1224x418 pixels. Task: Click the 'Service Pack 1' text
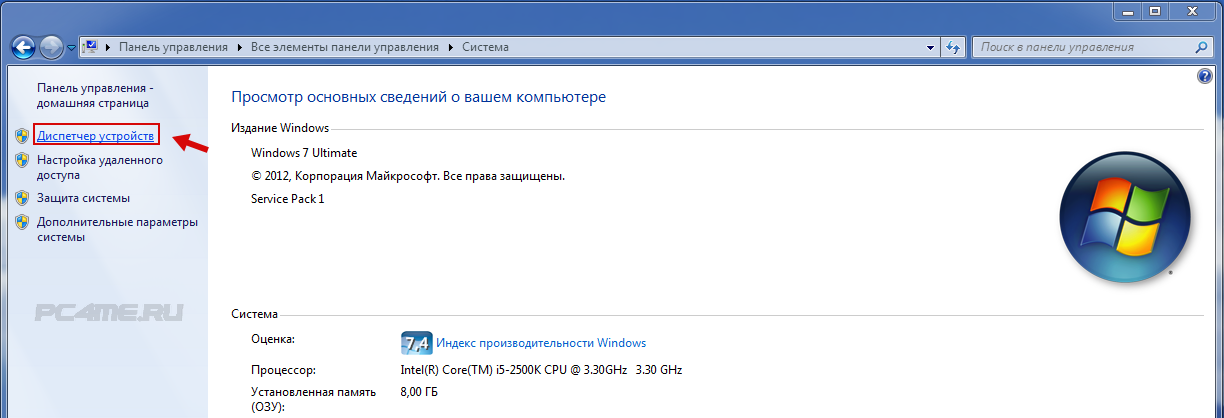pyautogui.click(x=287, y=199)
